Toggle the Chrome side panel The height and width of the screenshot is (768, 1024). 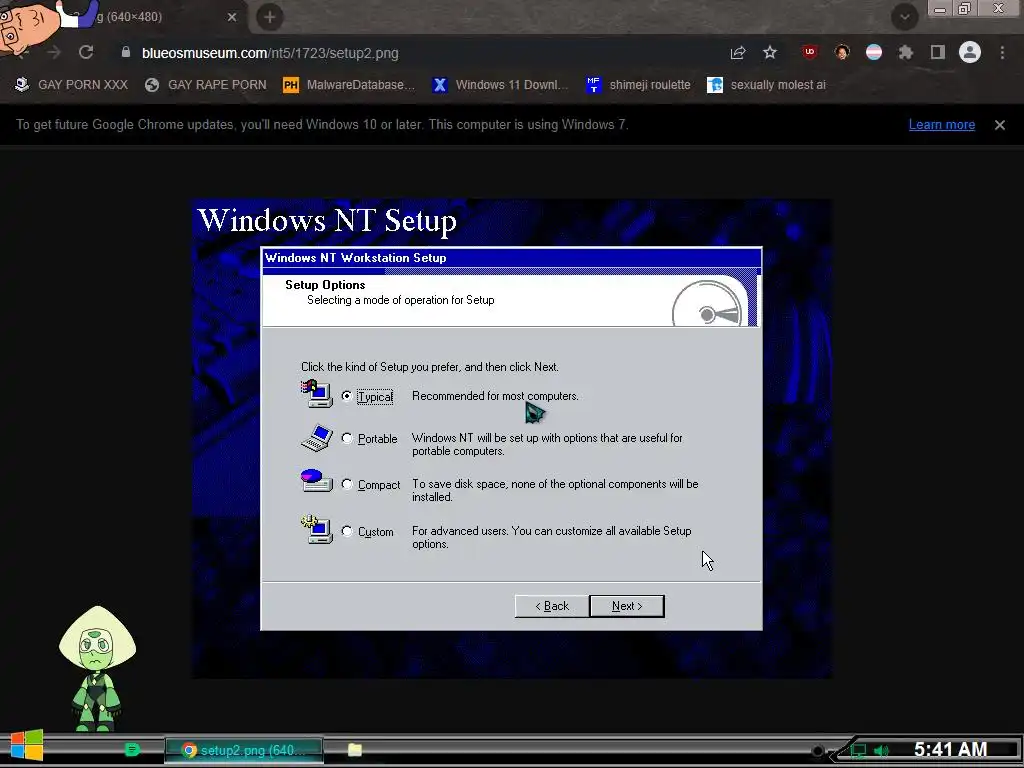point(938,52)
